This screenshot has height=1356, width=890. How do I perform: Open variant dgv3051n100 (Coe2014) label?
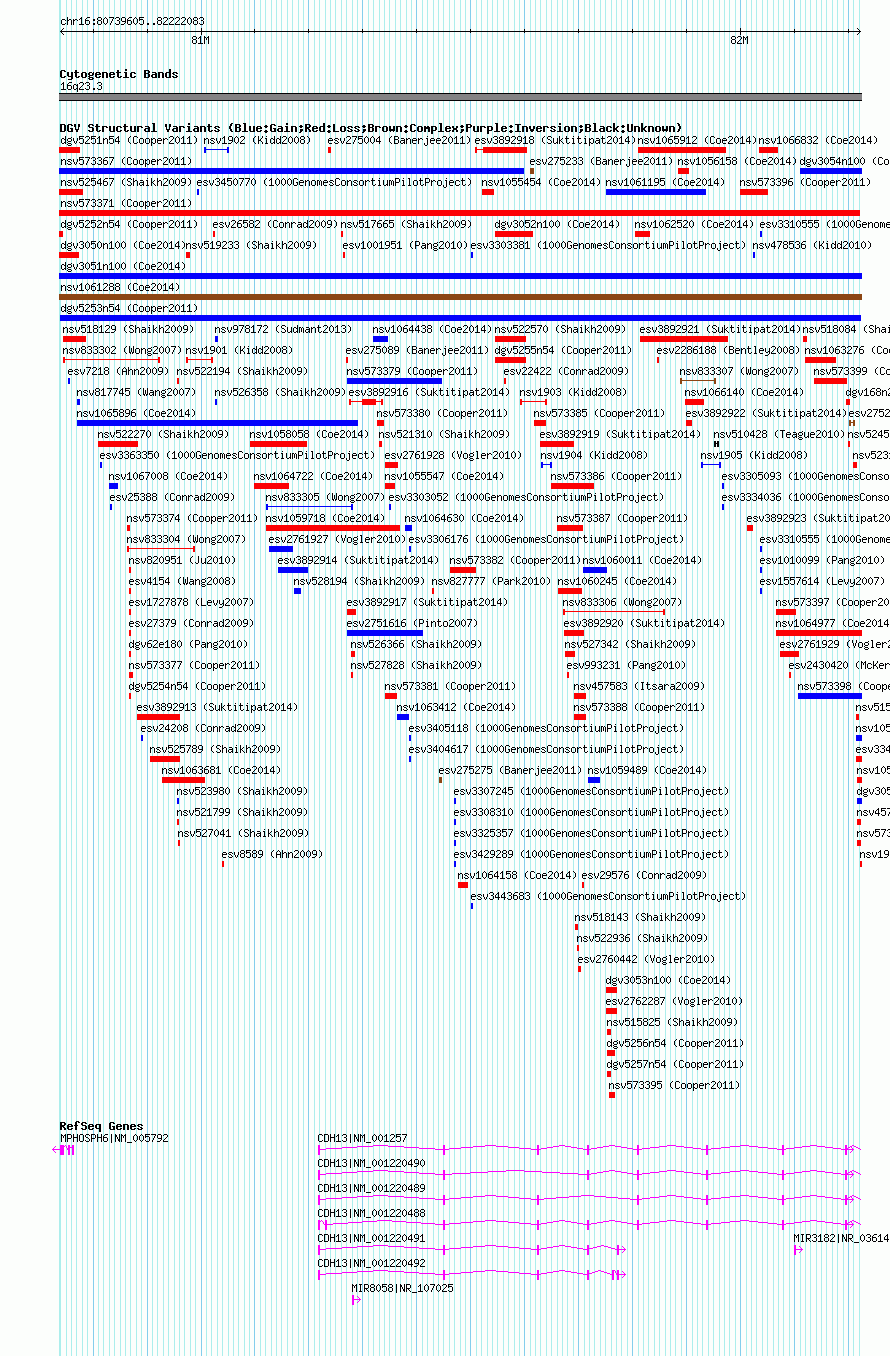(x=123, y=266)
